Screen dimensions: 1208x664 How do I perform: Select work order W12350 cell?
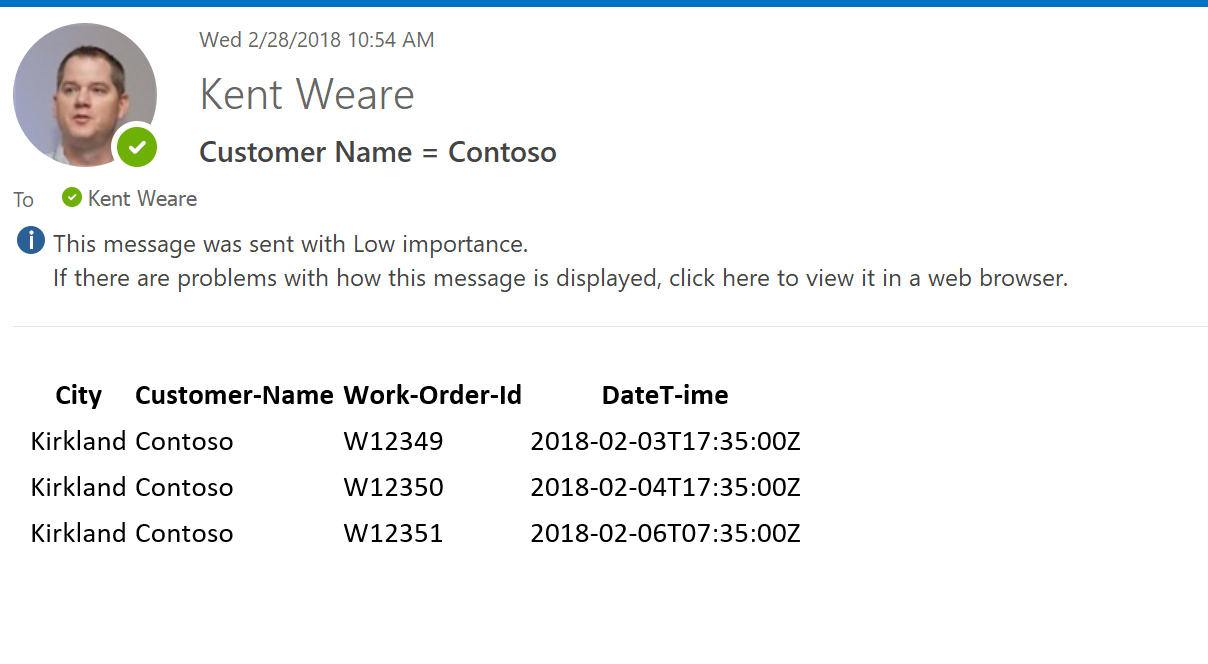point(393,487)
